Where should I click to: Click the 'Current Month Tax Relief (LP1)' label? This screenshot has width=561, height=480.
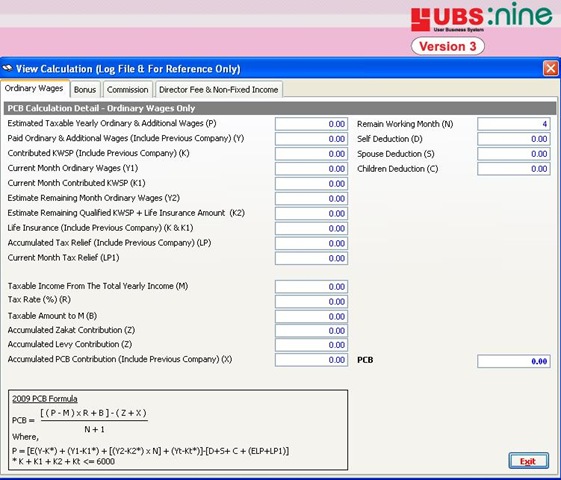(x=63, y=258)
